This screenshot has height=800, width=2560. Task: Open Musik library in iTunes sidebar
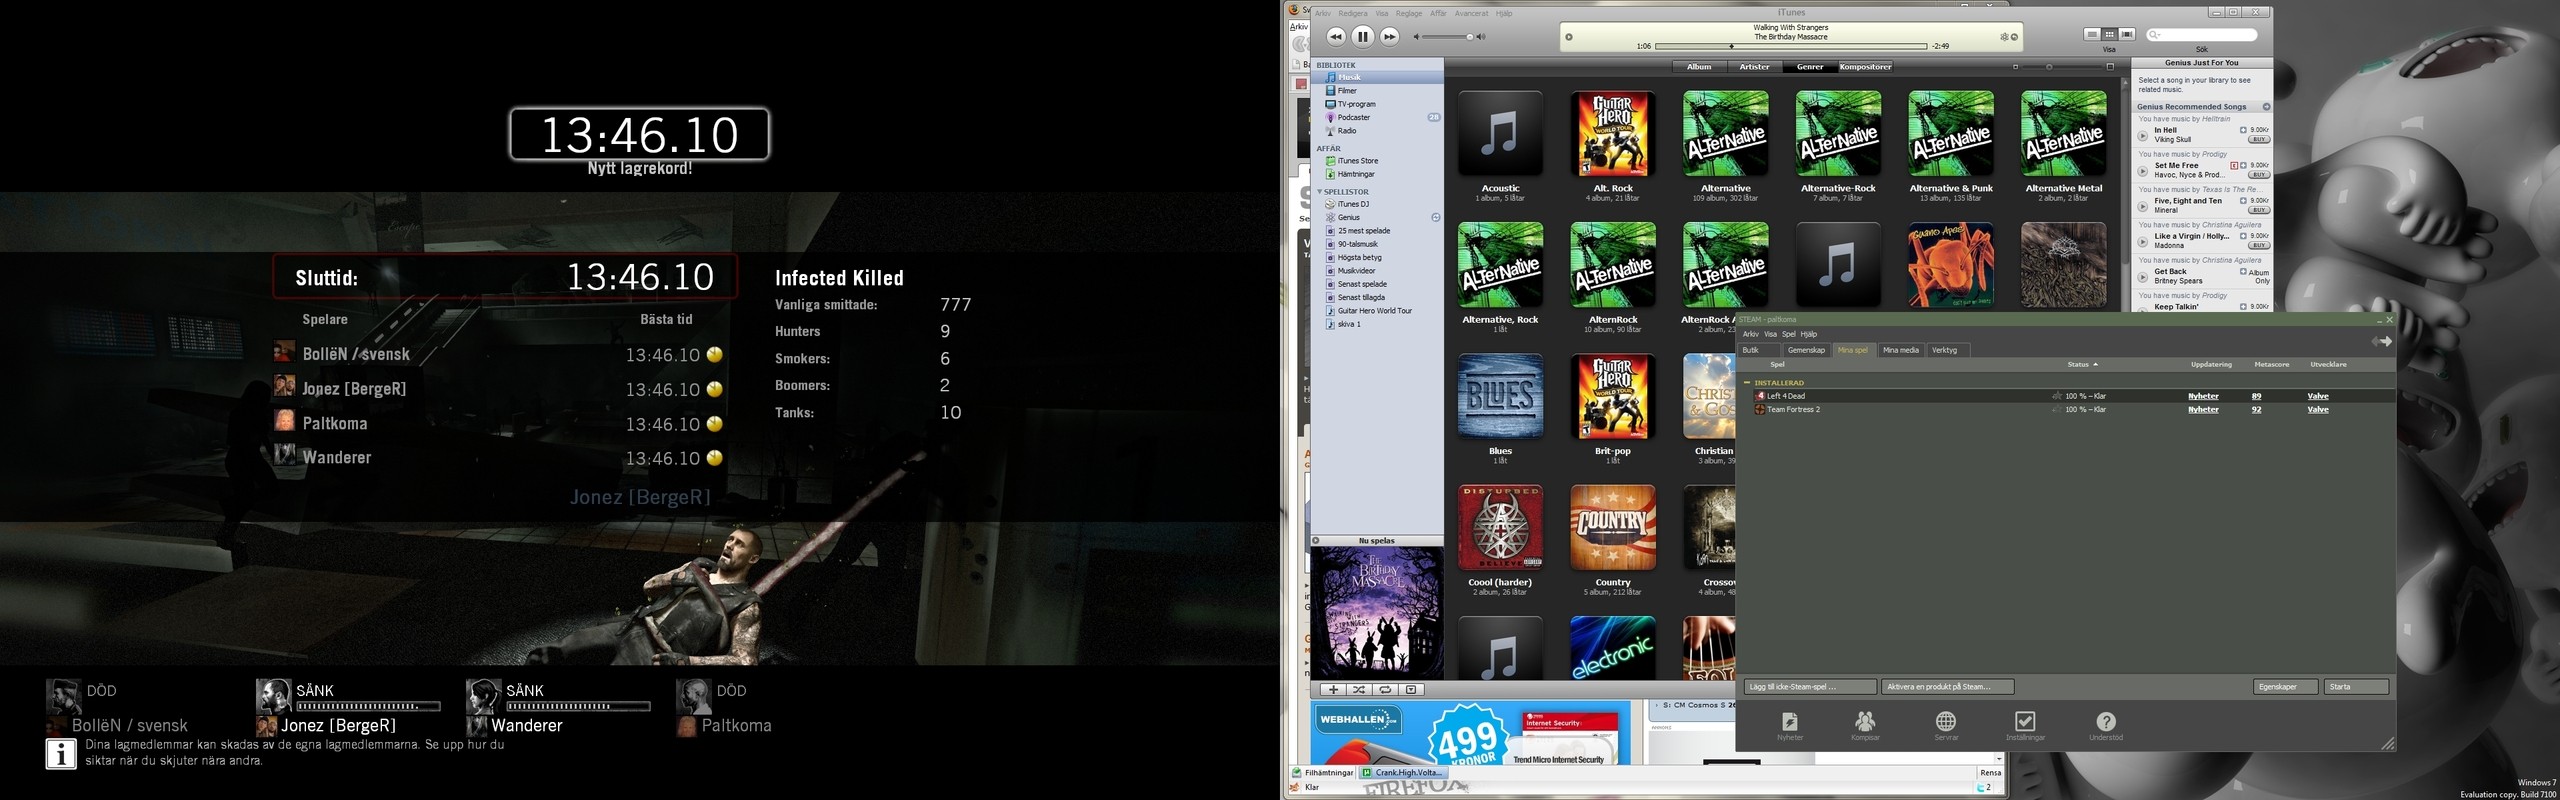click(x=1377, y=77)
